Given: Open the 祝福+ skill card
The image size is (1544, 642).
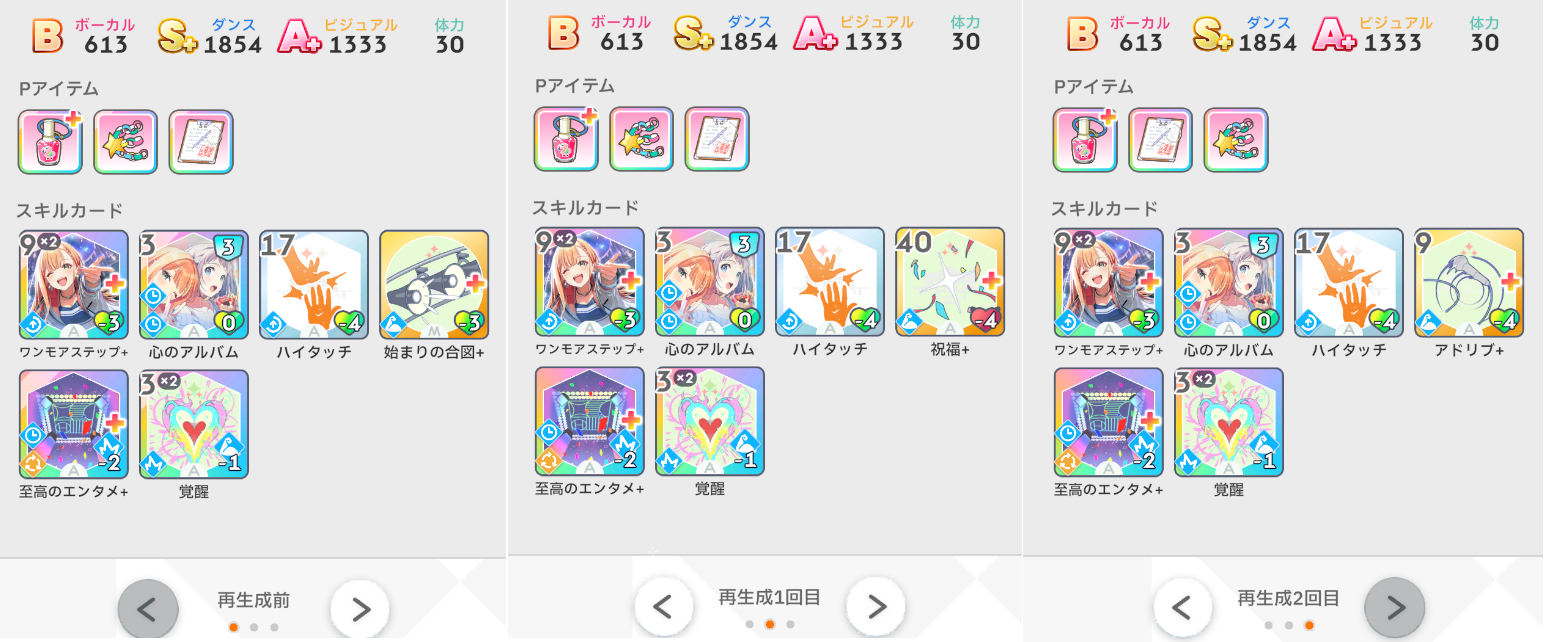Looking at the screenshot, I should (x=950, y=283).
